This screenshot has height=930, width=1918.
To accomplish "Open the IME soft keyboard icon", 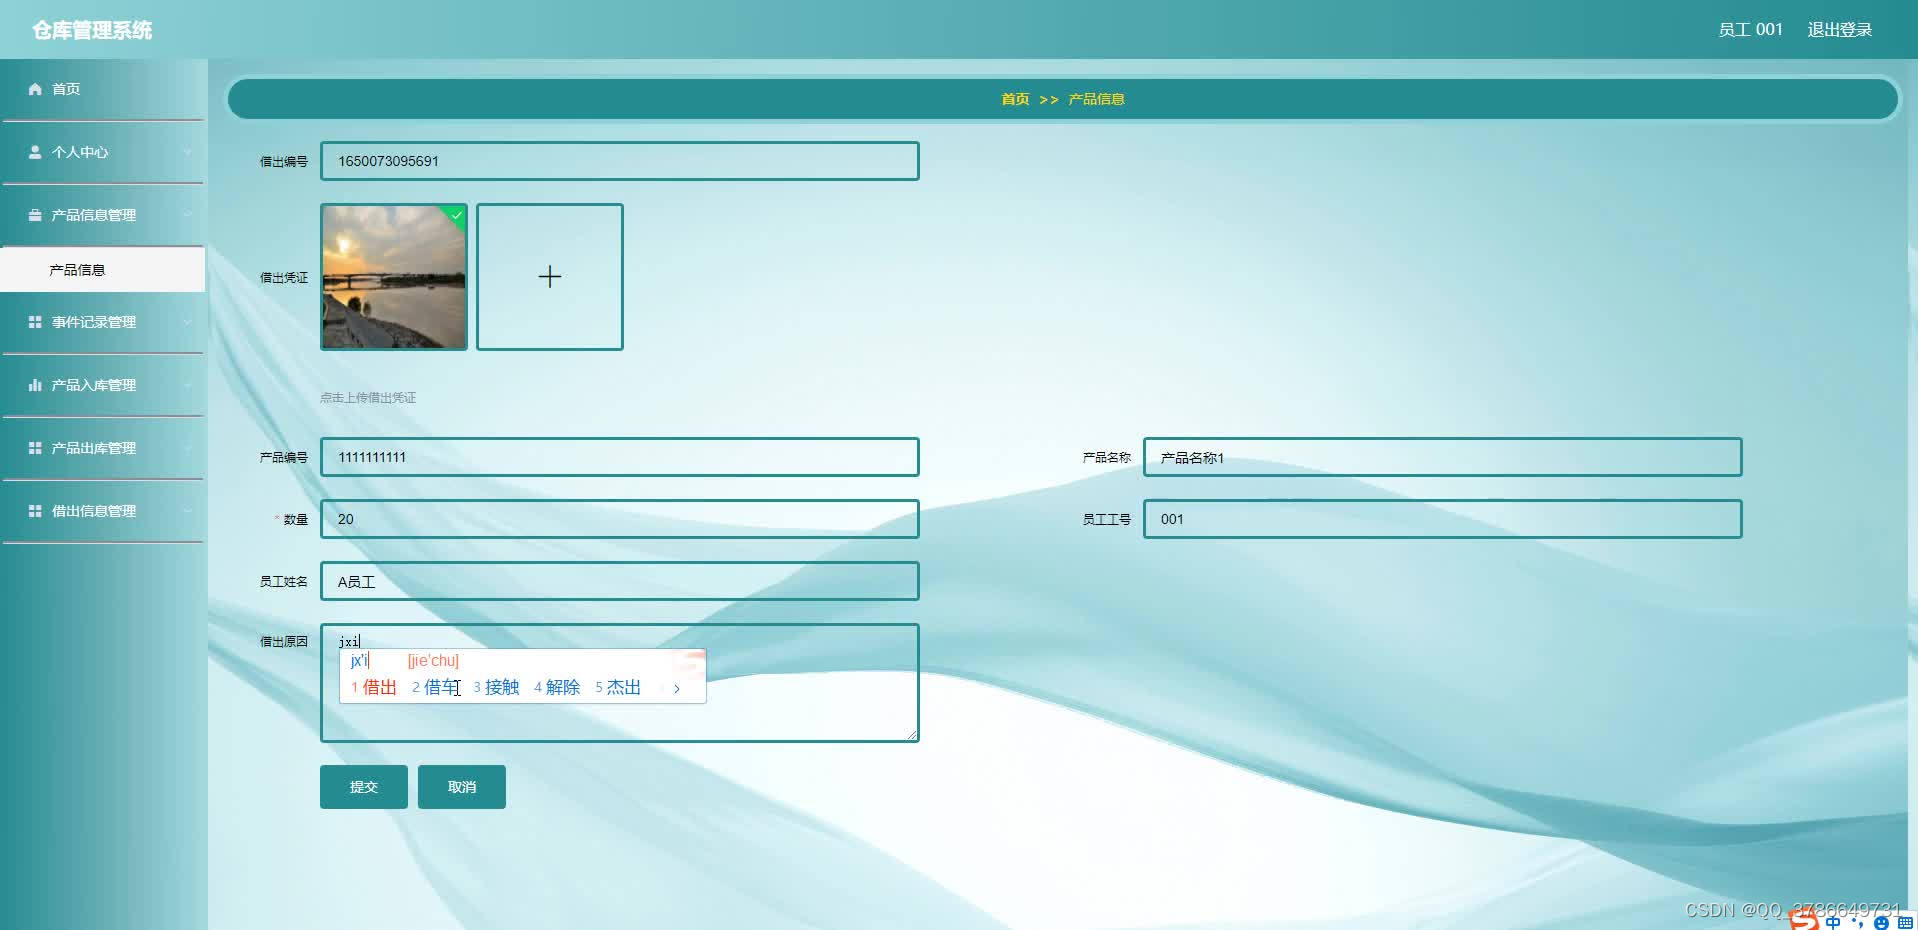I will [x=1905, y=922].
